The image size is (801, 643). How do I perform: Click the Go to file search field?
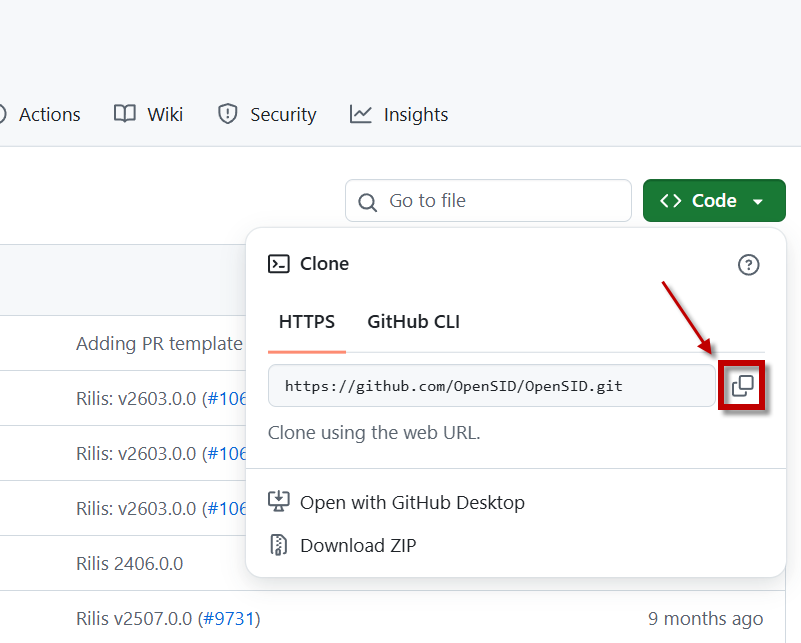(500, 201)
